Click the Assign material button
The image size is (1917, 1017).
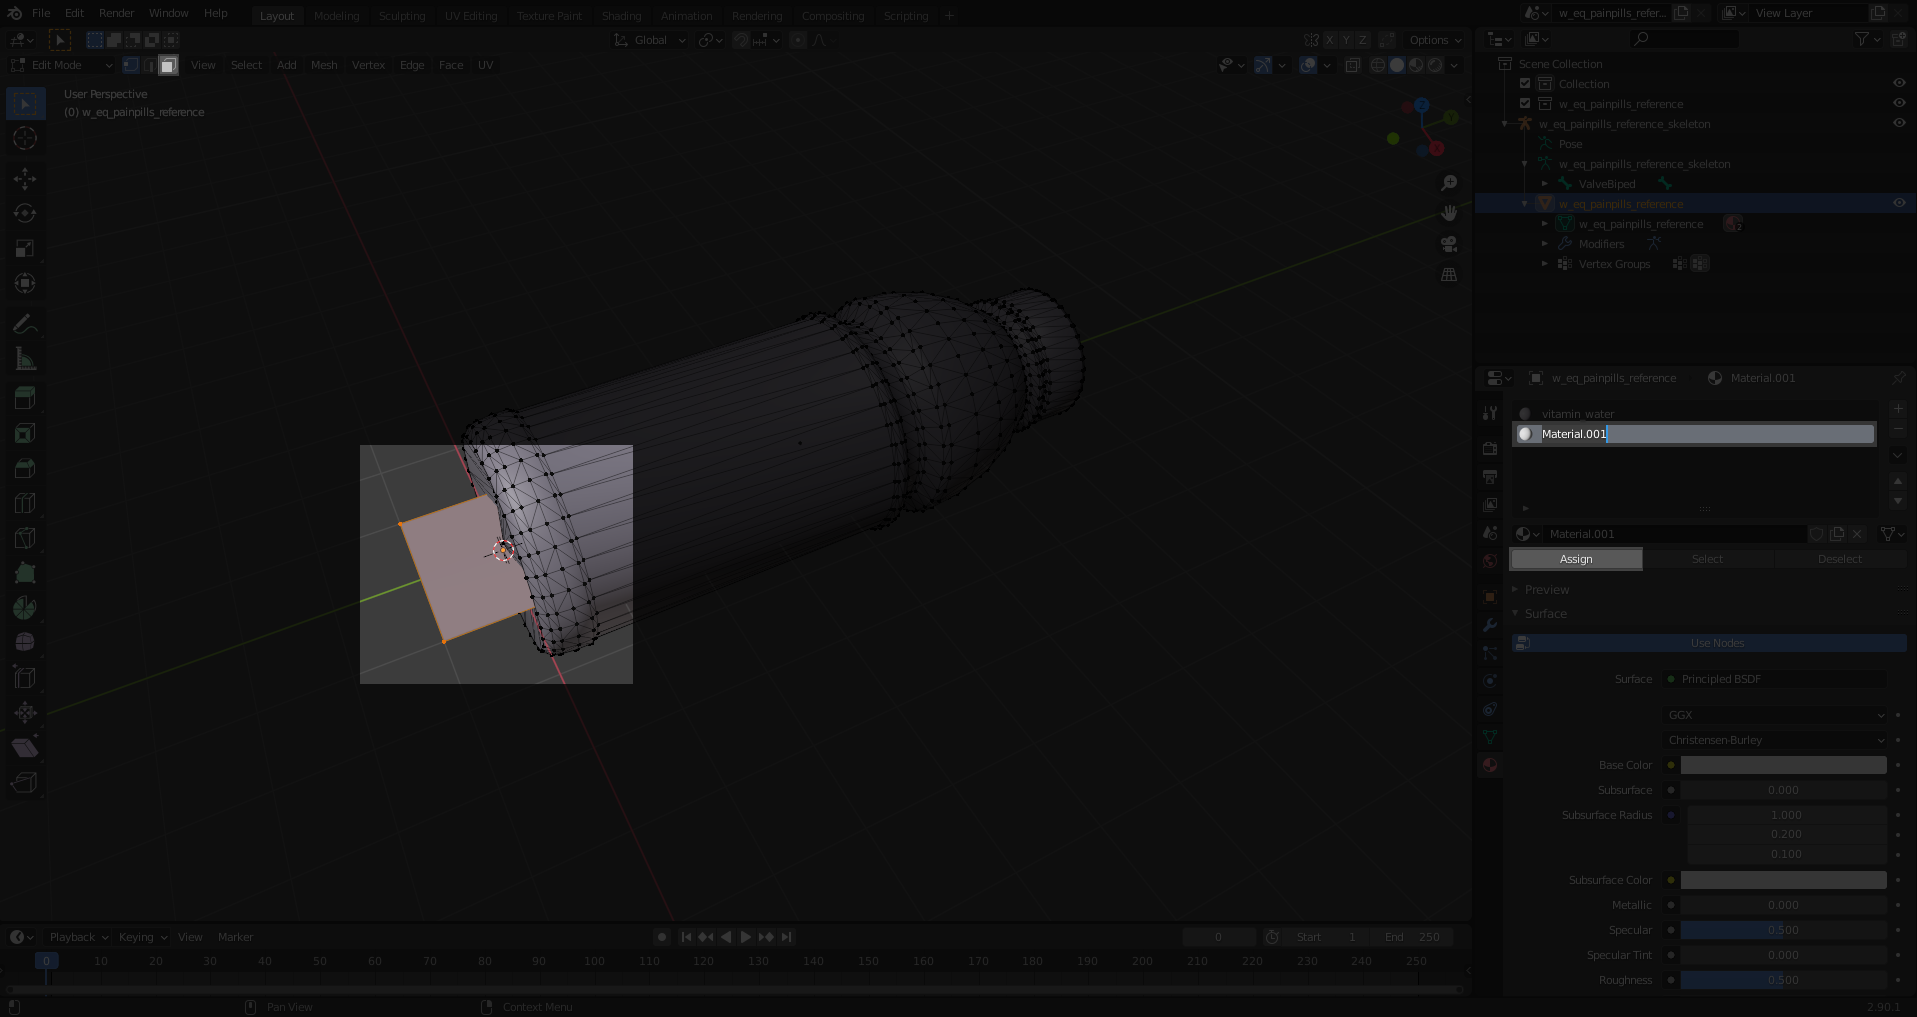[1576, 559]
